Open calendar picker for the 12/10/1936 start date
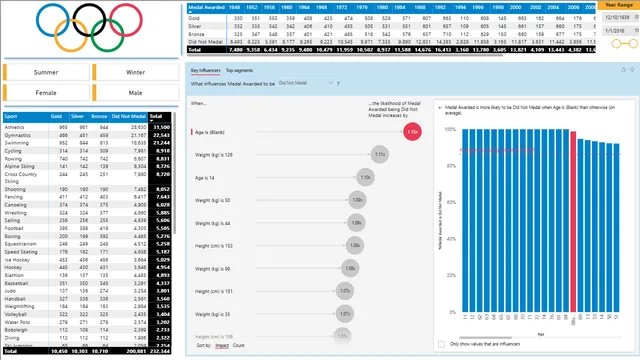This screenshot has width=640, height=360. pyautogui.click(x=636, y=18)
